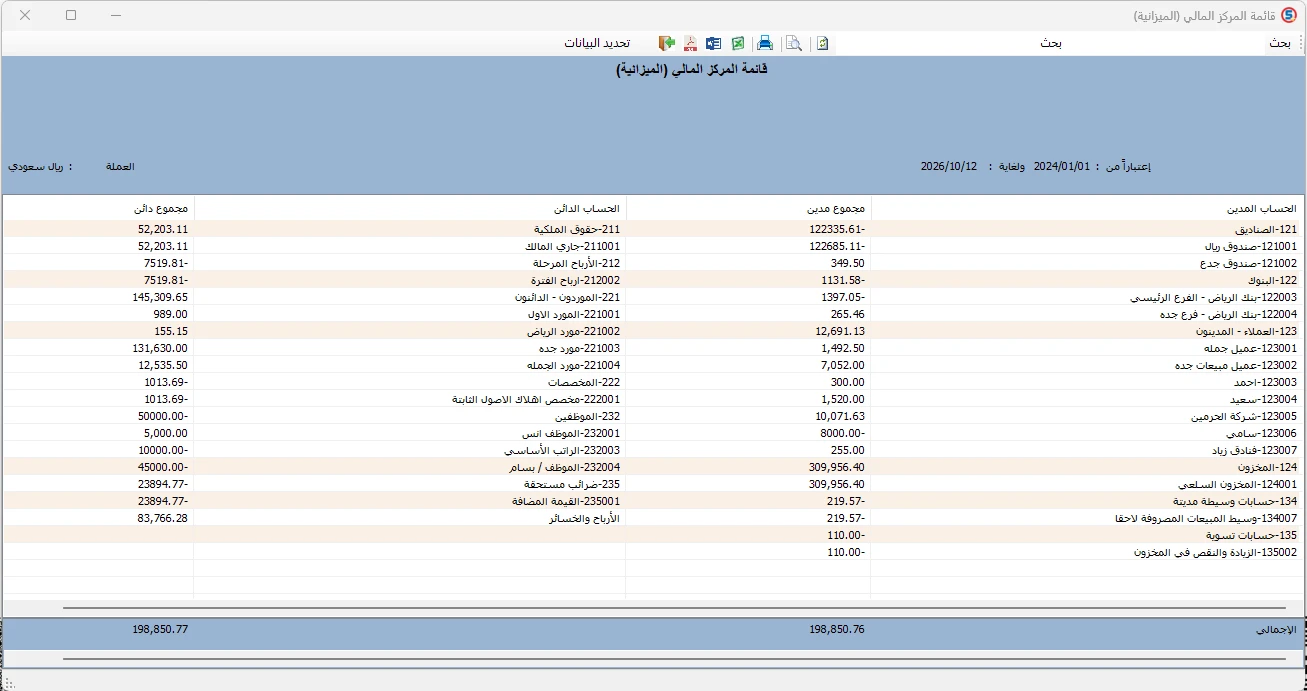This screenshot has width=1307, height=691.
Task: Click the الحساب الدائن column header
Action: coord(587,209)
